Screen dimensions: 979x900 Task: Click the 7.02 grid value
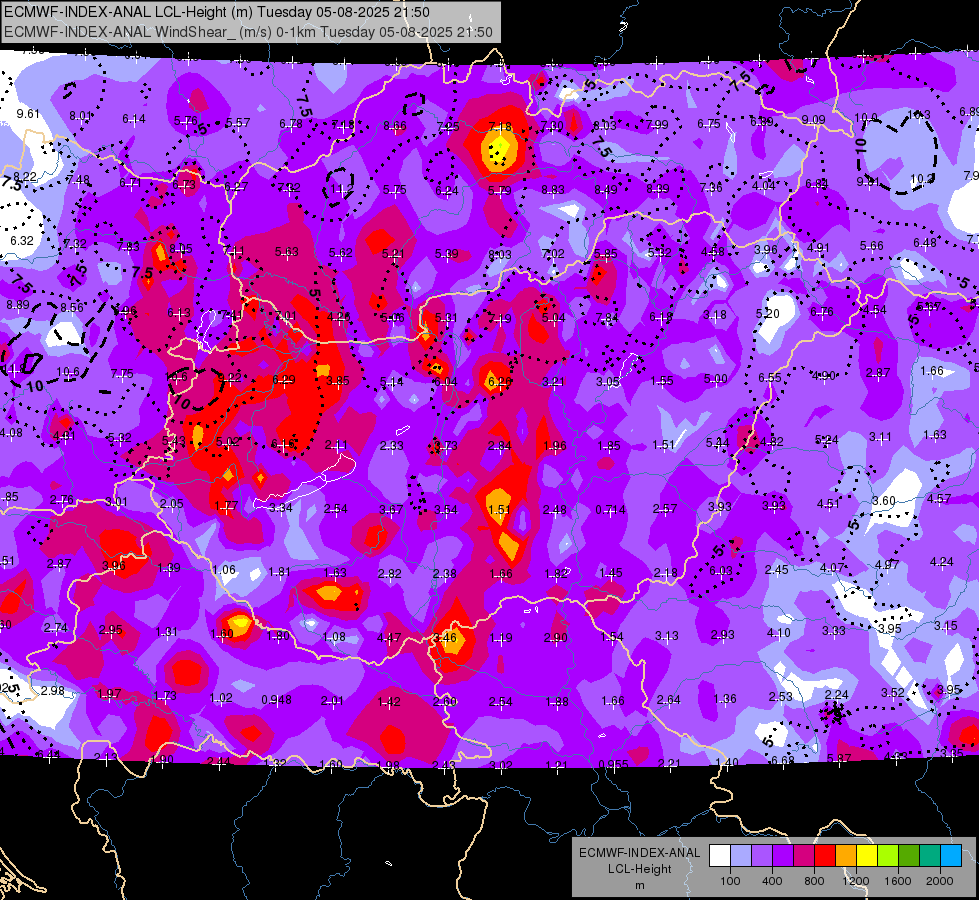tap(553, 254)
